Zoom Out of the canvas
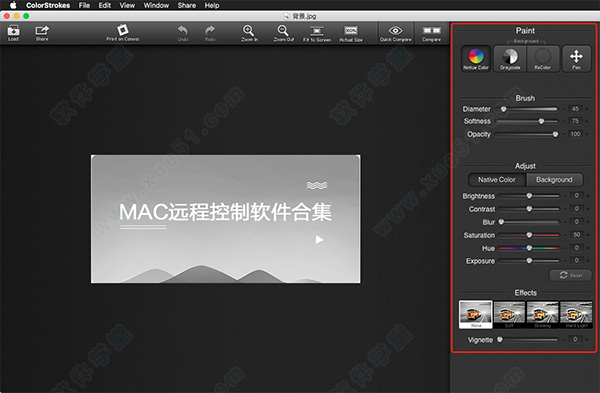Viewport: 600px width, 393px height. [284, 33]
